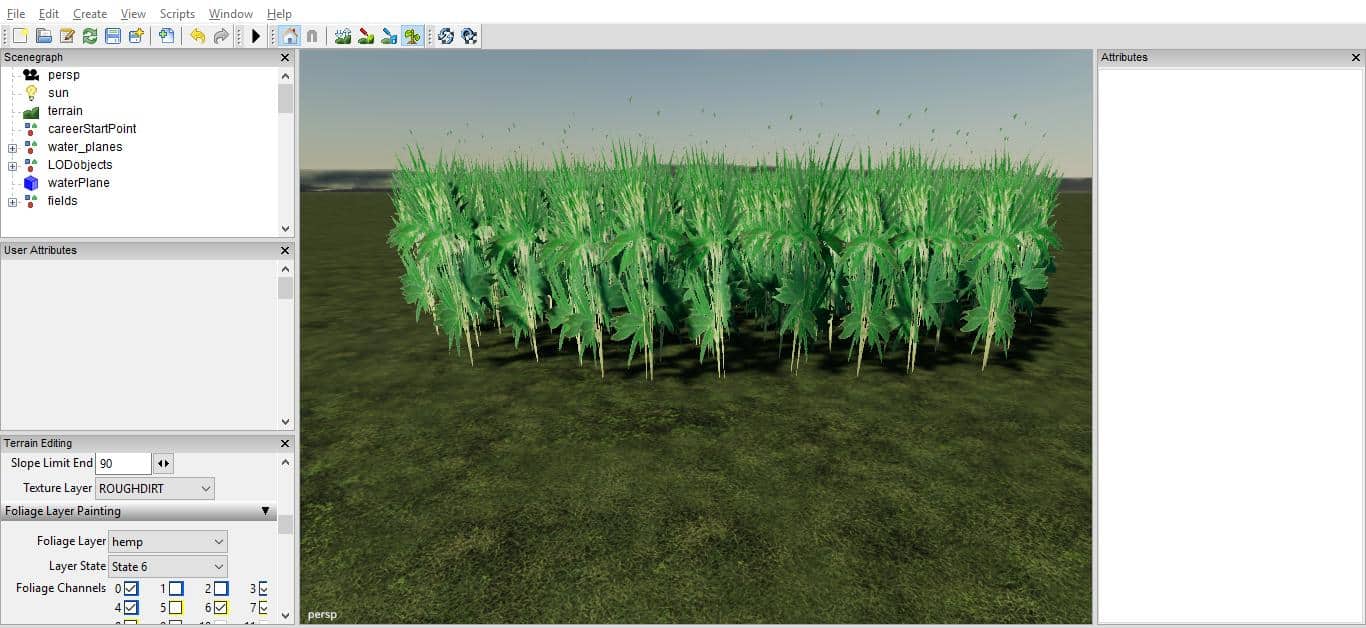Click the Slope Limit End slider button
The width and height of the screenshot is (1366, 628).
[x=163, y=463]
